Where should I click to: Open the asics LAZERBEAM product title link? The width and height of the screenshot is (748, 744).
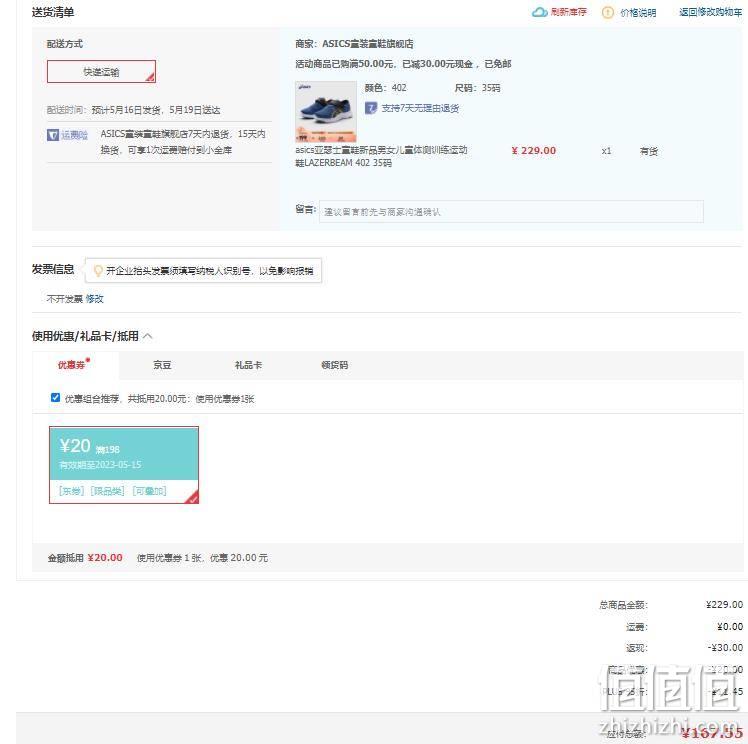tap(381, 156)
